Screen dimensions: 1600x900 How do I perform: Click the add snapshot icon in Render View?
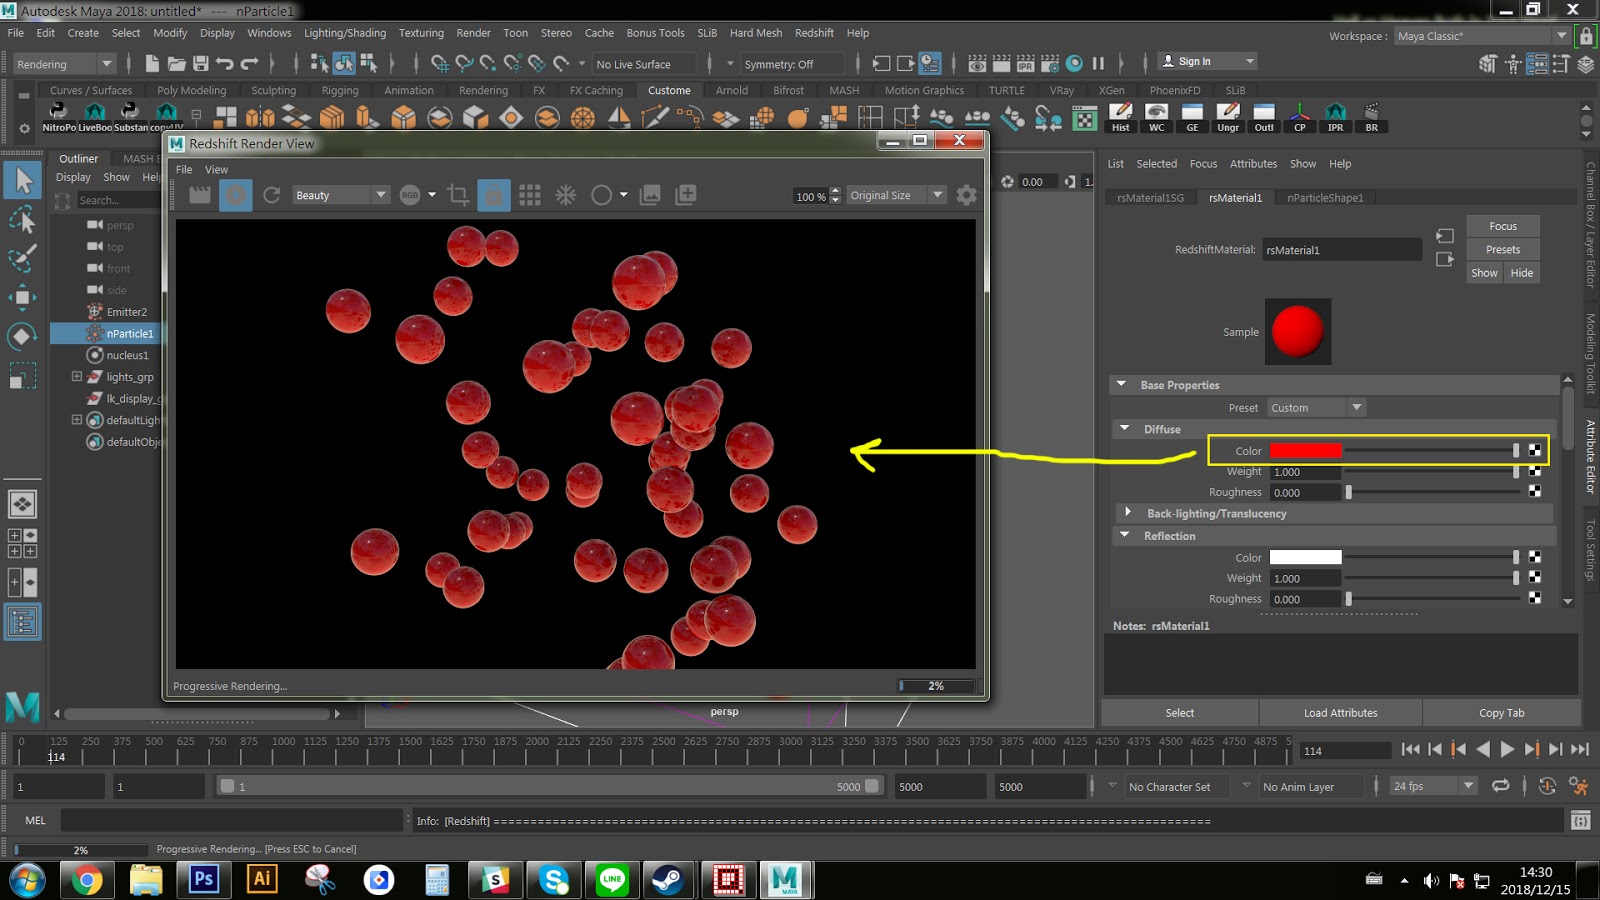(x=686, y=195)
